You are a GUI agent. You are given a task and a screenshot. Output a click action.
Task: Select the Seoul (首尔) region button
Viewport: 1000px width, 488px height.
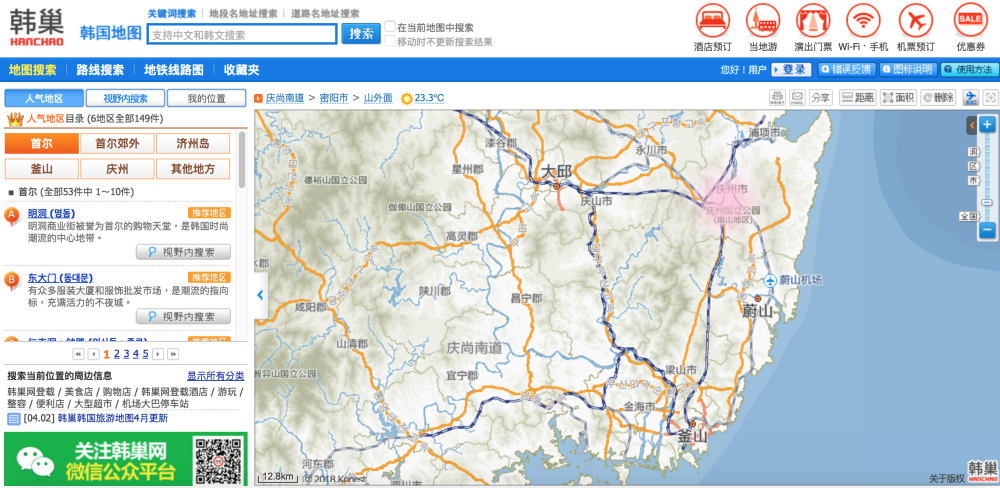coord(41,144)
